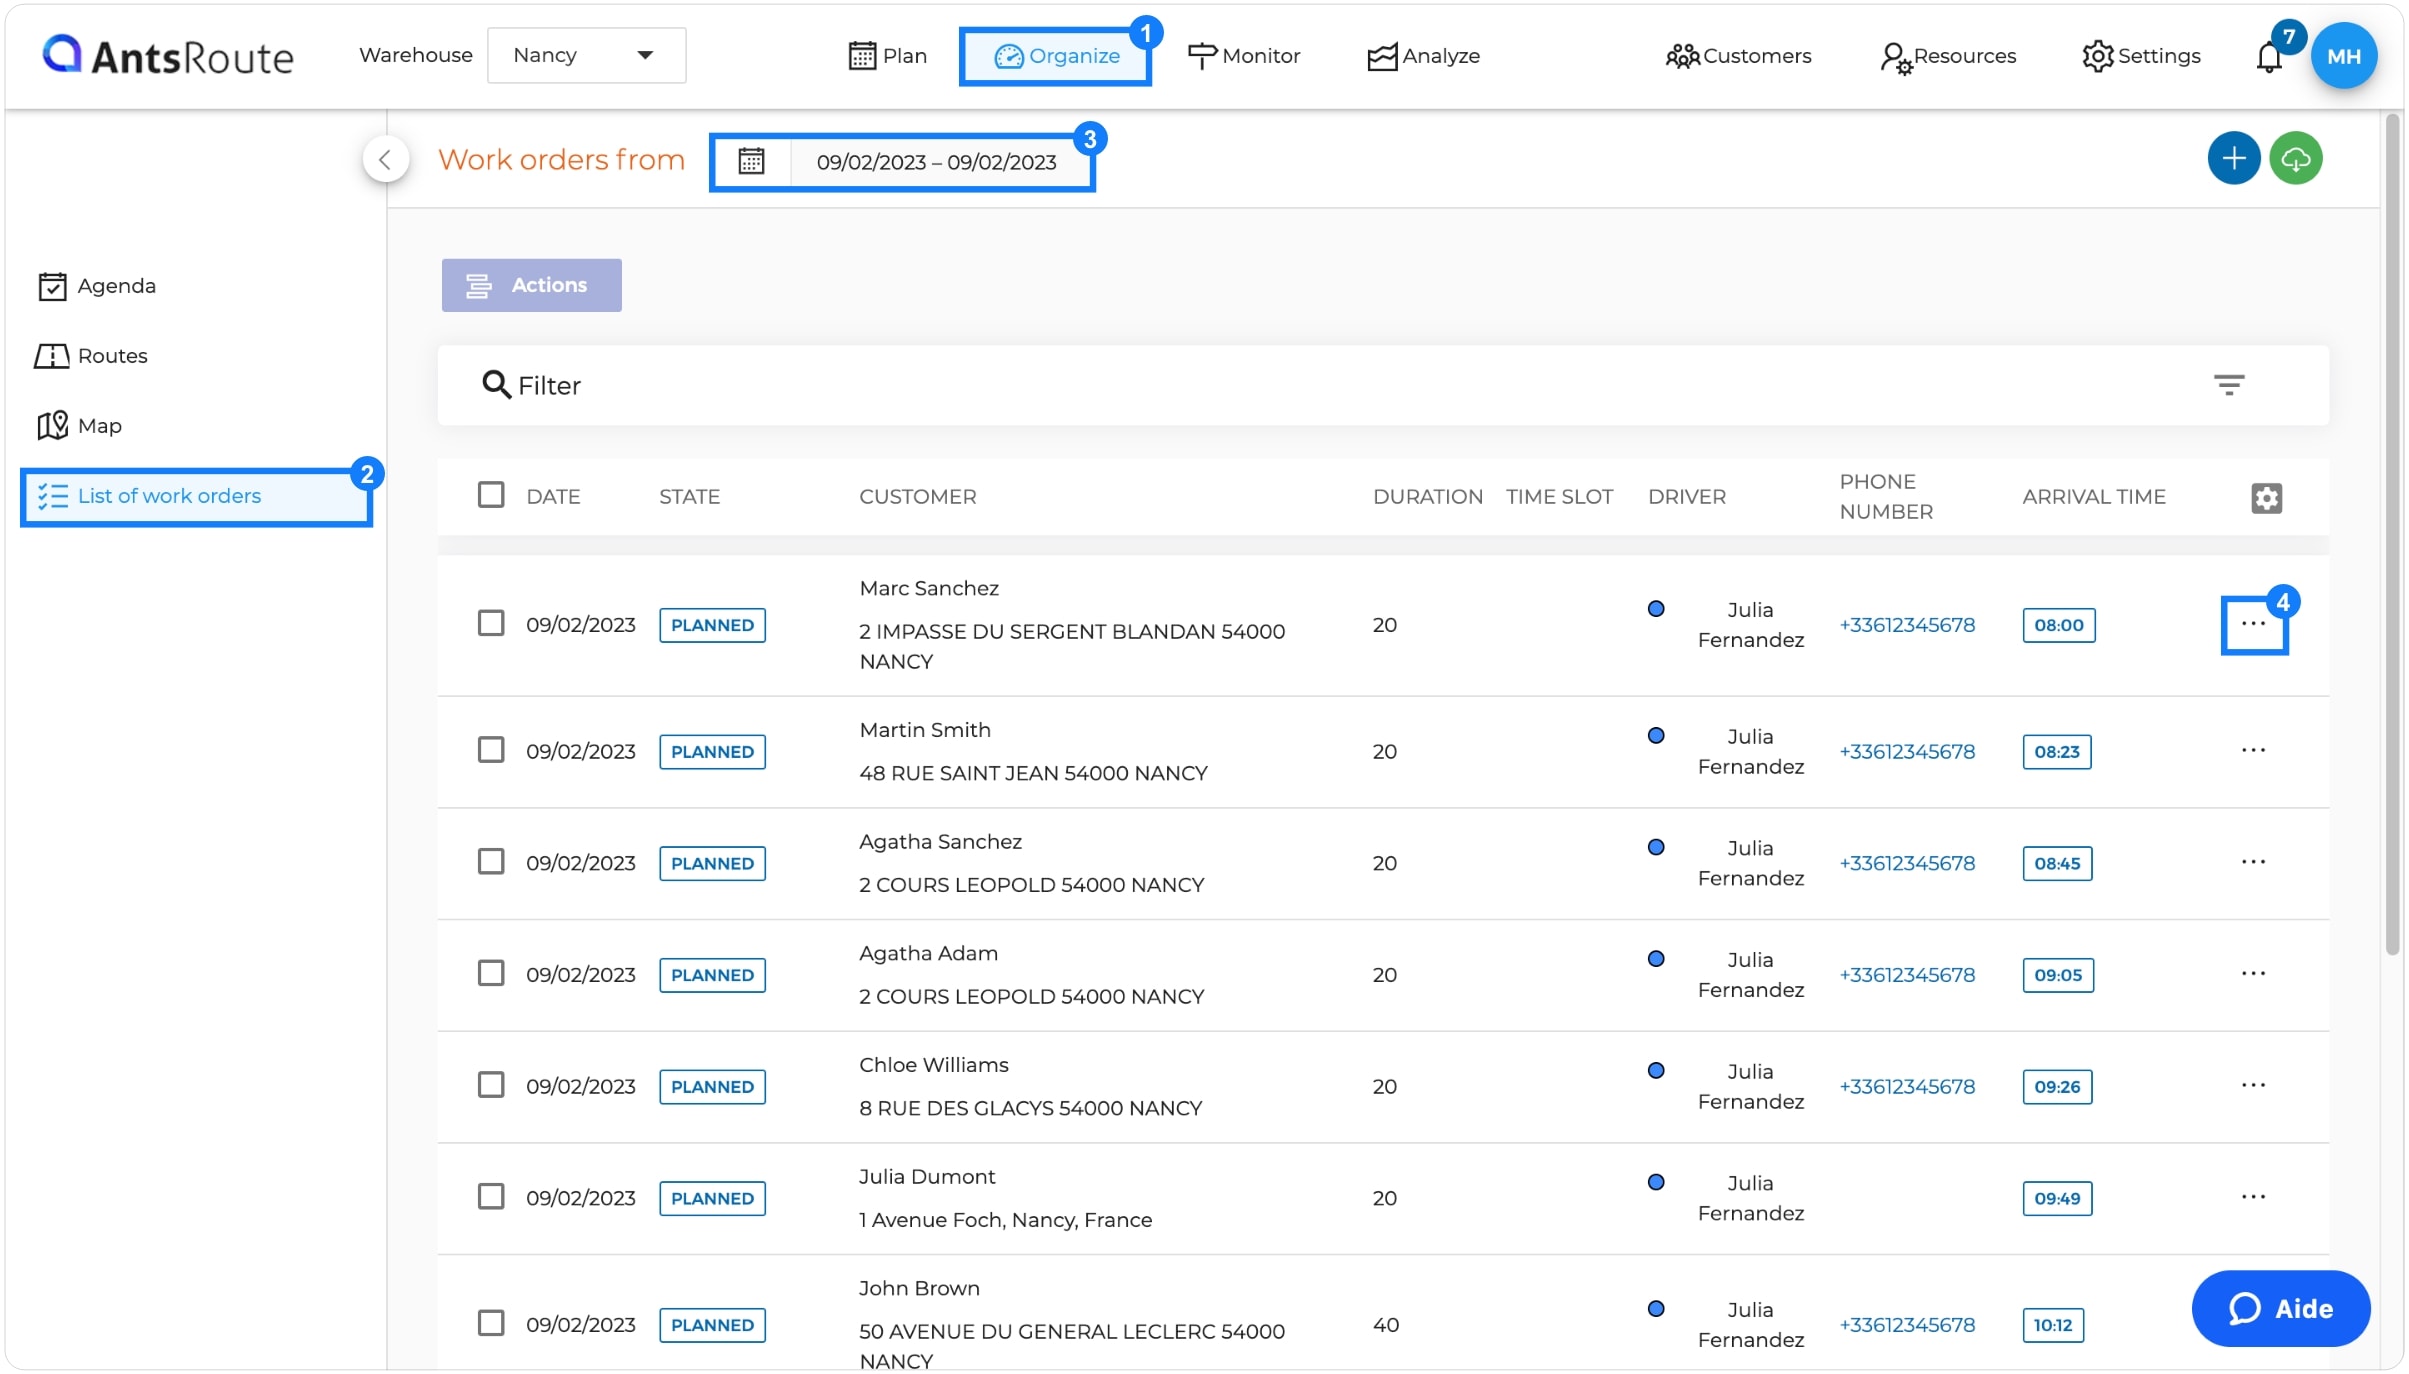Toggle the select-all header checkbox
The image size is (2409, 1374).
click(491, 495)
